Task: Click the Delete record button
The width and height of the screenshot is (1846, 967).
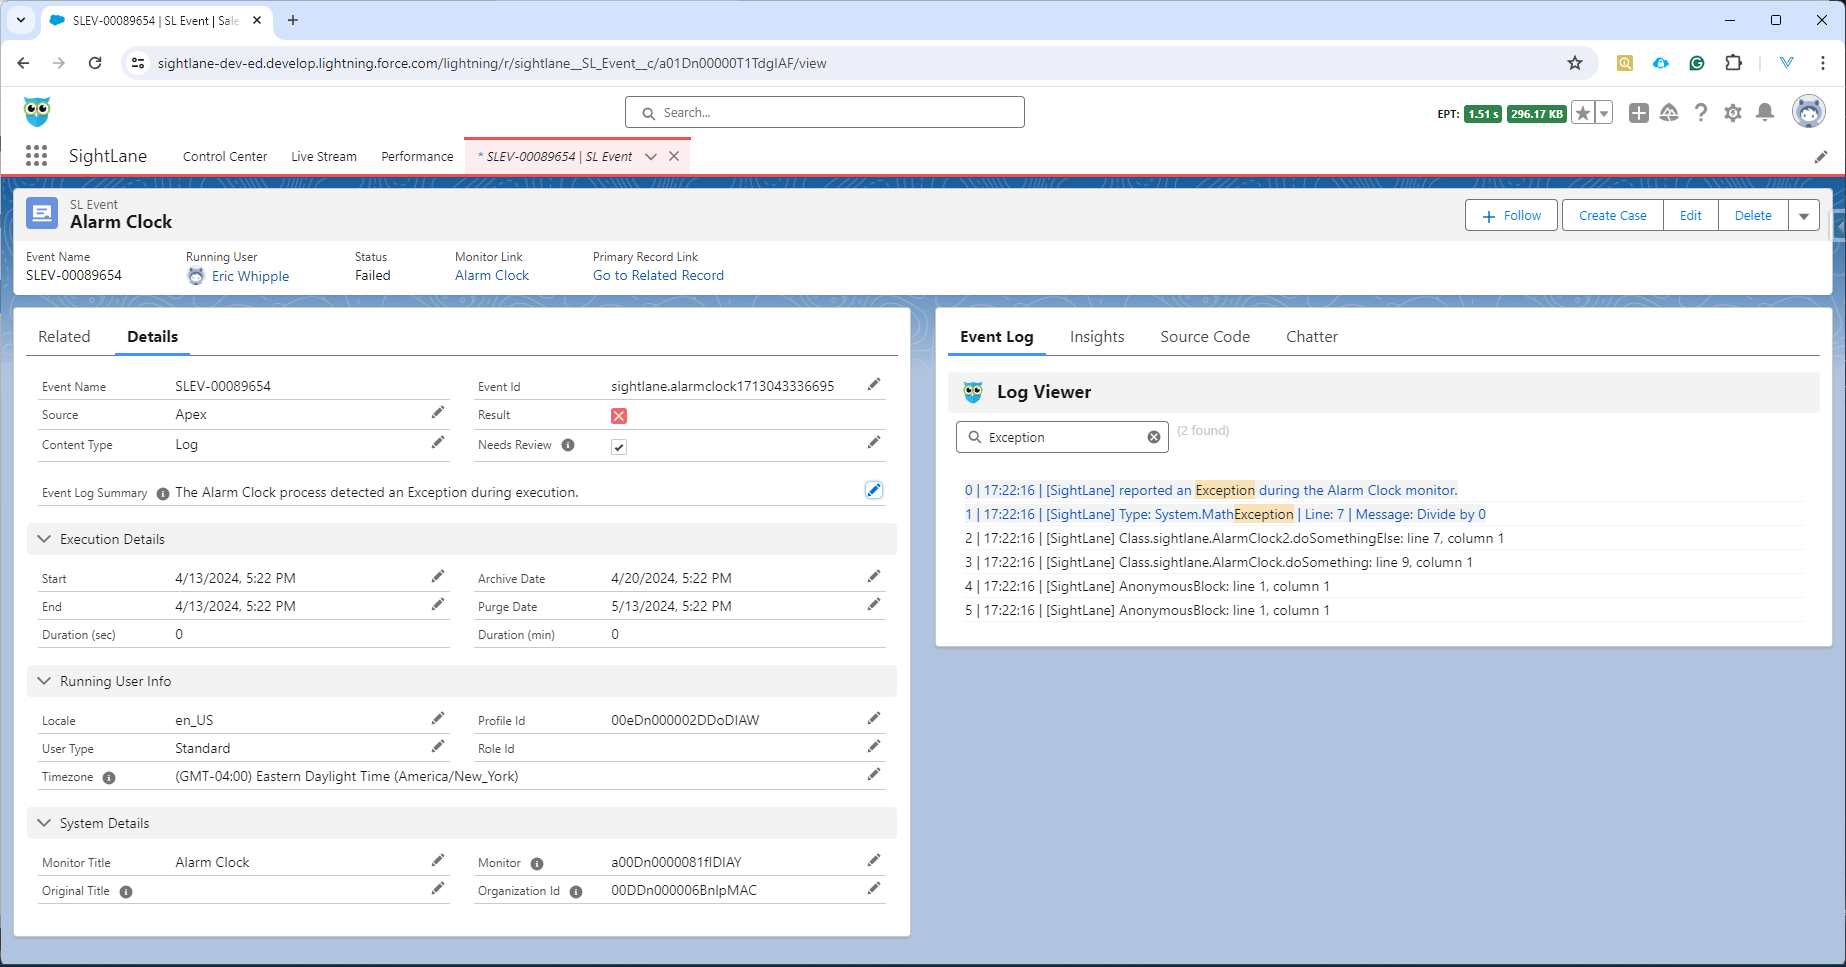Action: click(1753, 215)
